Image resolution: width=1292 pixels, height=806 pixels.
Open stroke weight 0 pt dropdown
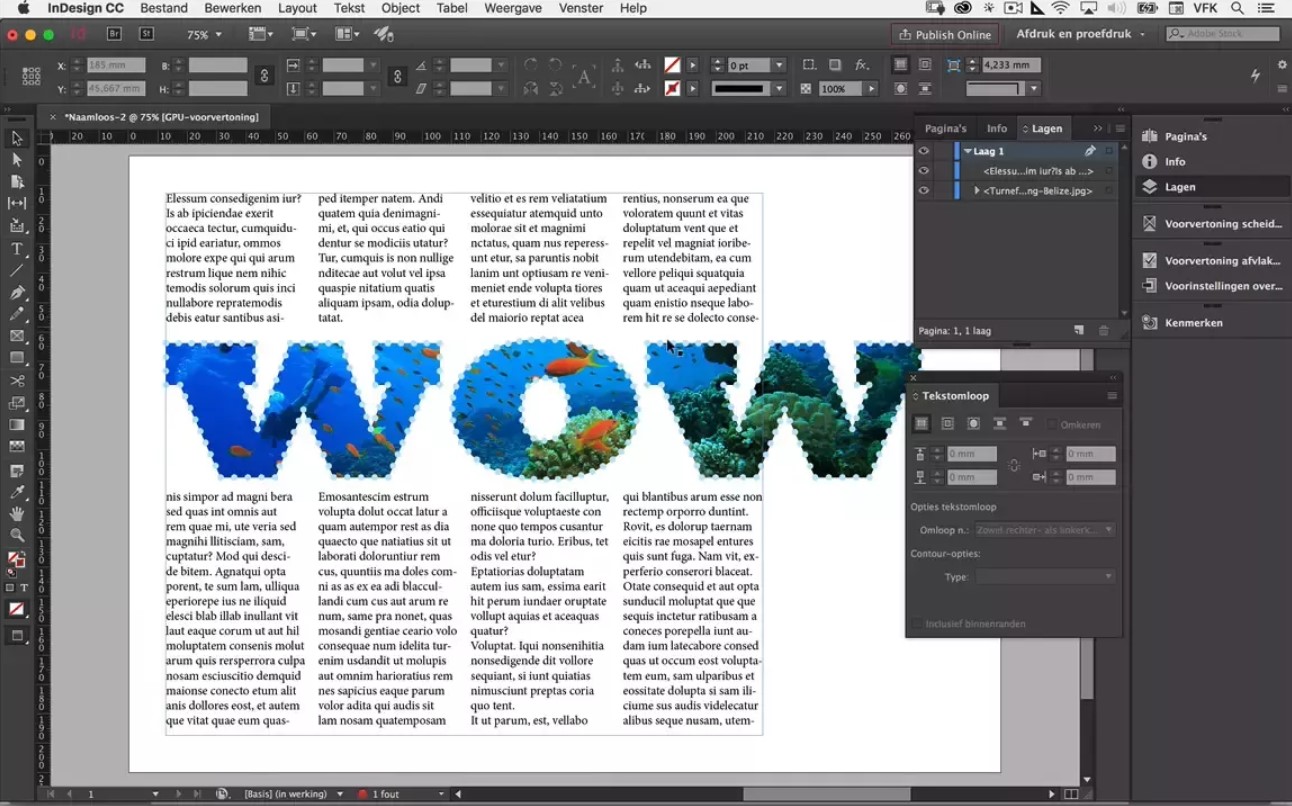[779, 65]
